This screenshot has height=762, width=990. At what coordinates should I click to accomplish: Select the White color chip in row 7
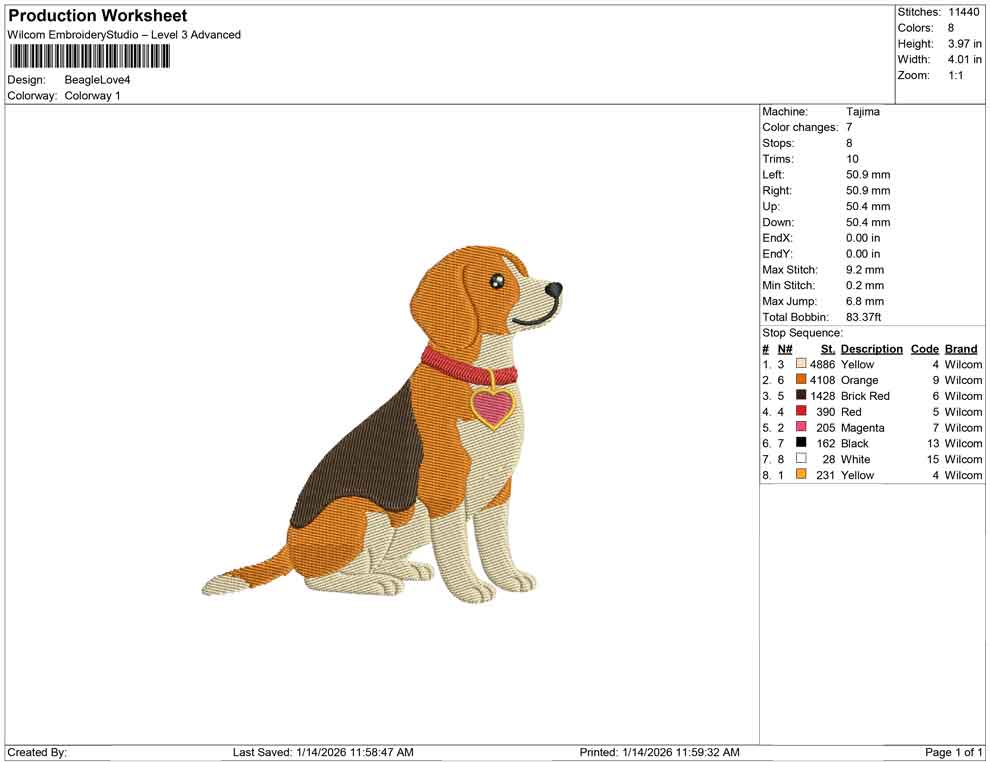point(800,459)
